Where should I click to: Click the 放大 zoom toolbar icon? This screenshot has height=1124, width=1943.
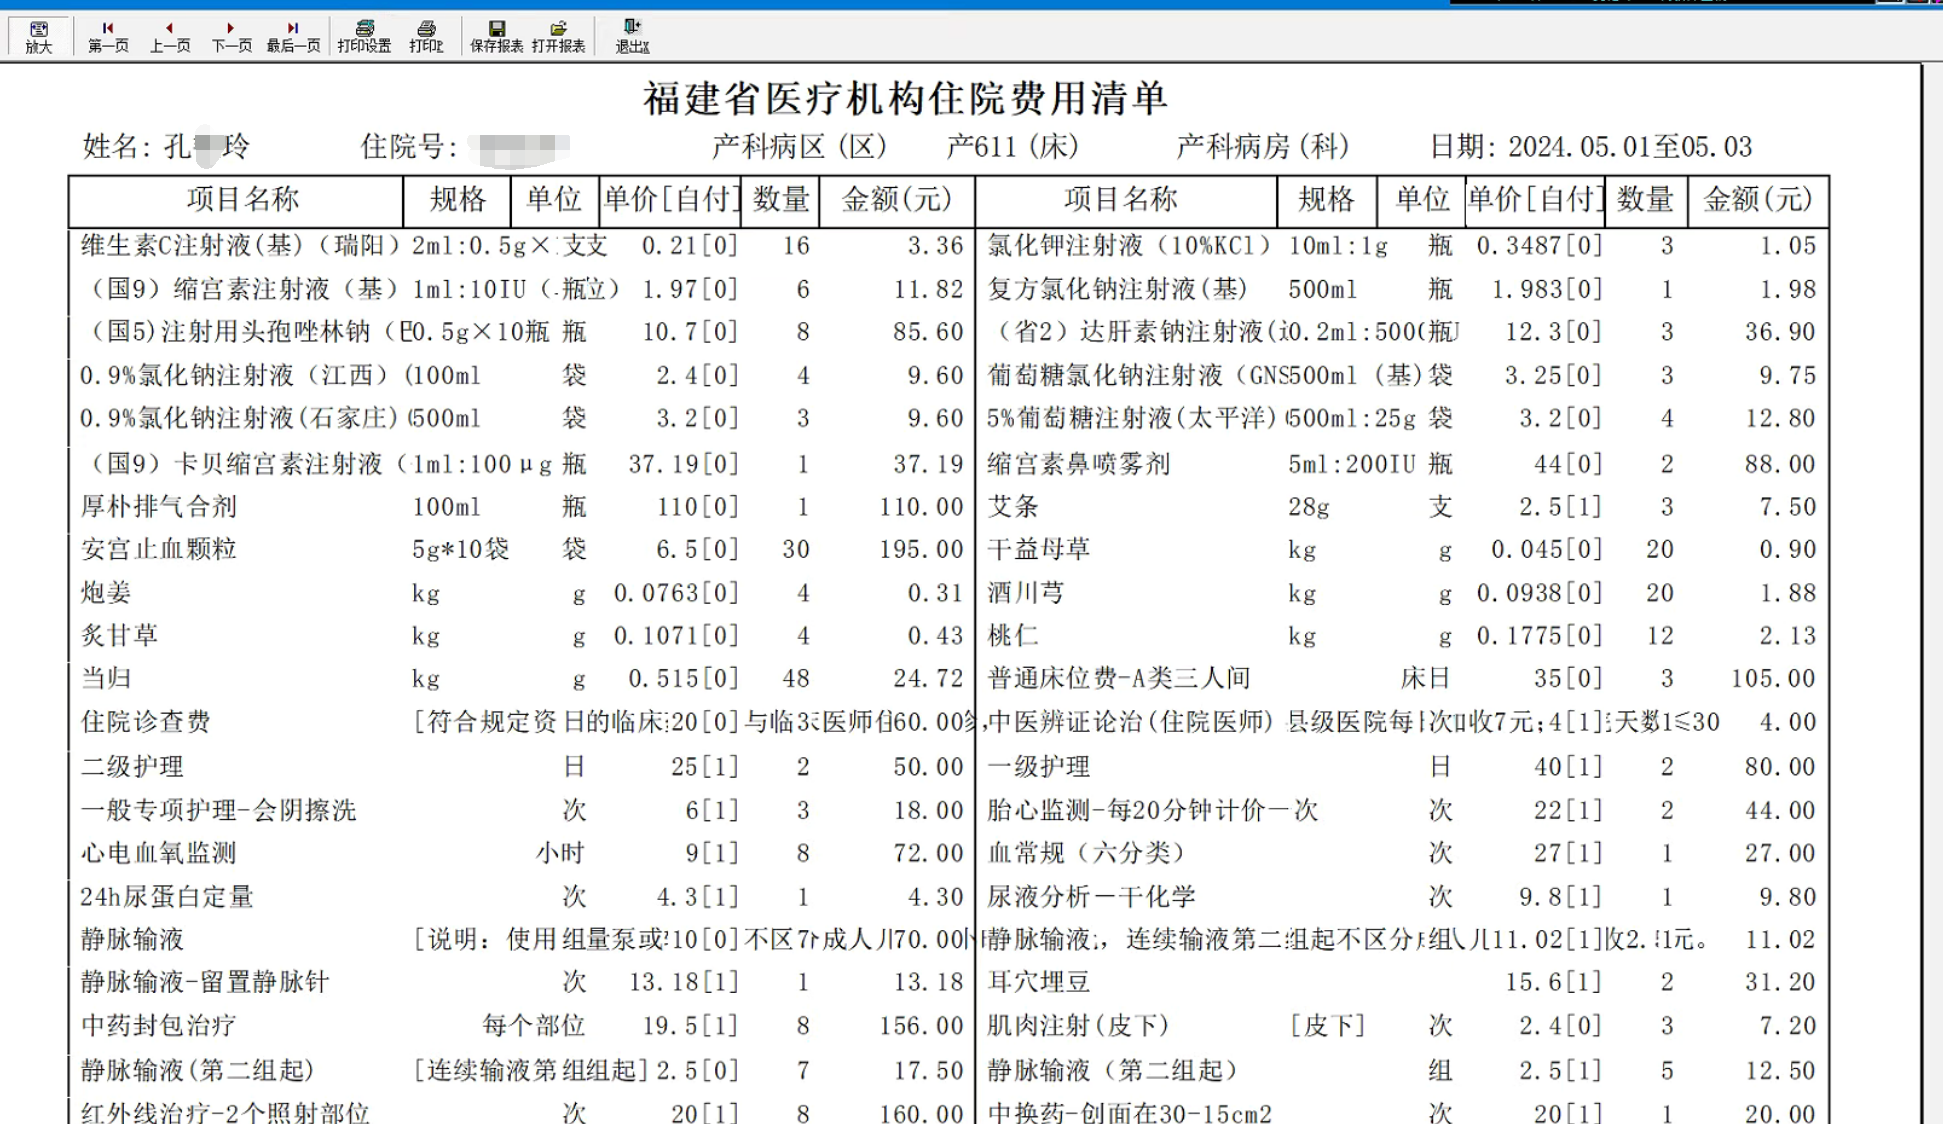click(38, 36)
